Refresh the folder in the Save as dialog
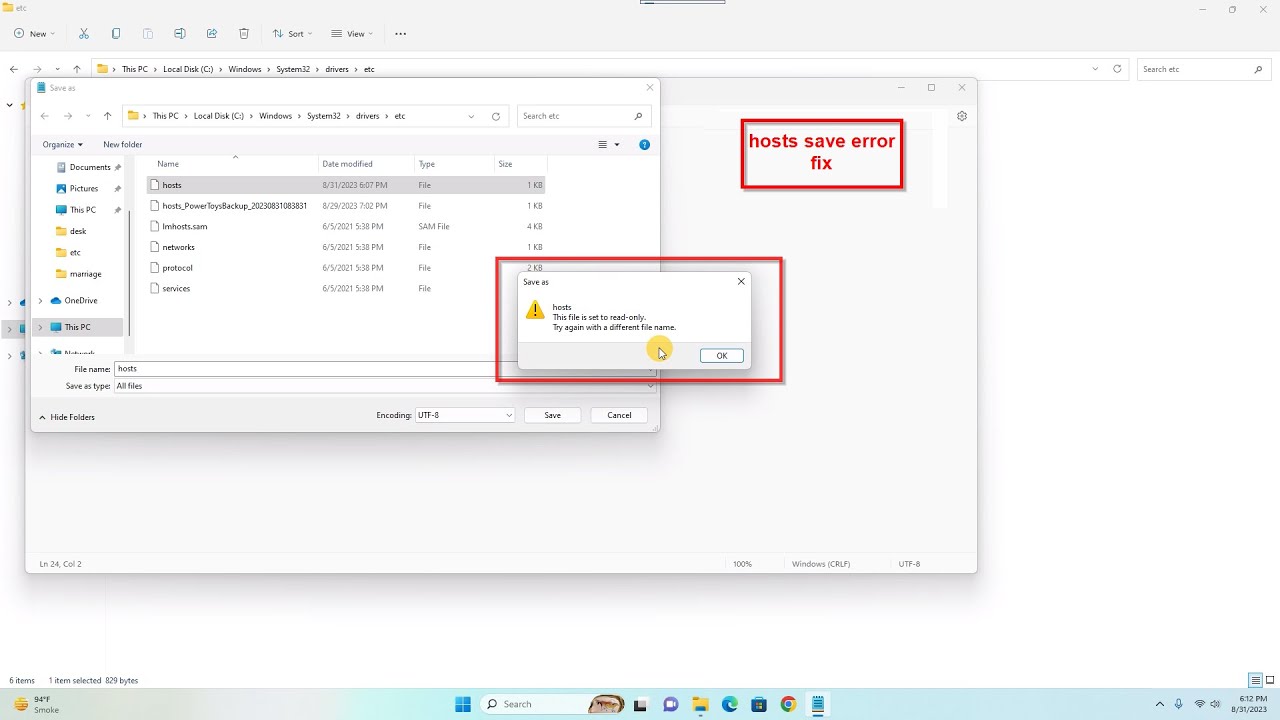This screenshot has width=1280, height=720. tap(495, 116)
